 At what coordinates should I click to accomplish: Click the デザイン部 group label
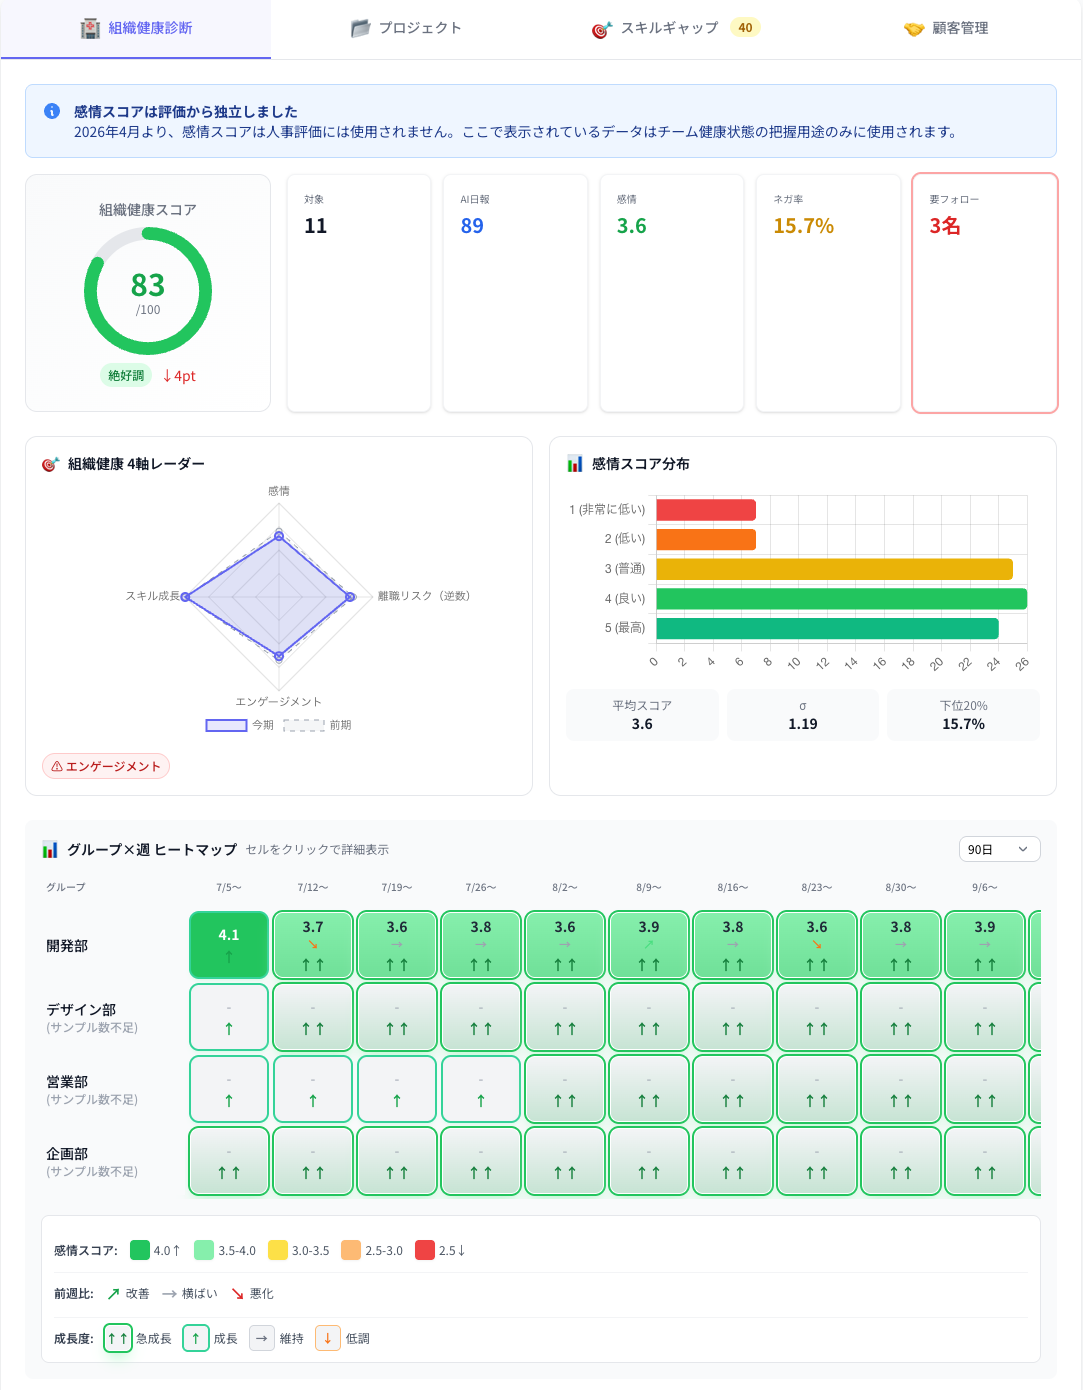click(x=81, y=1010)
